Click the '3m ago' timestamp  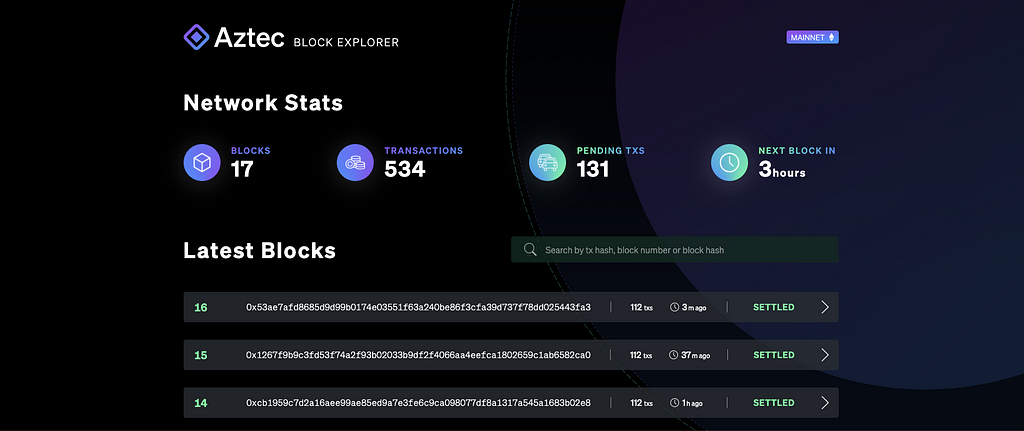point(692,307)
